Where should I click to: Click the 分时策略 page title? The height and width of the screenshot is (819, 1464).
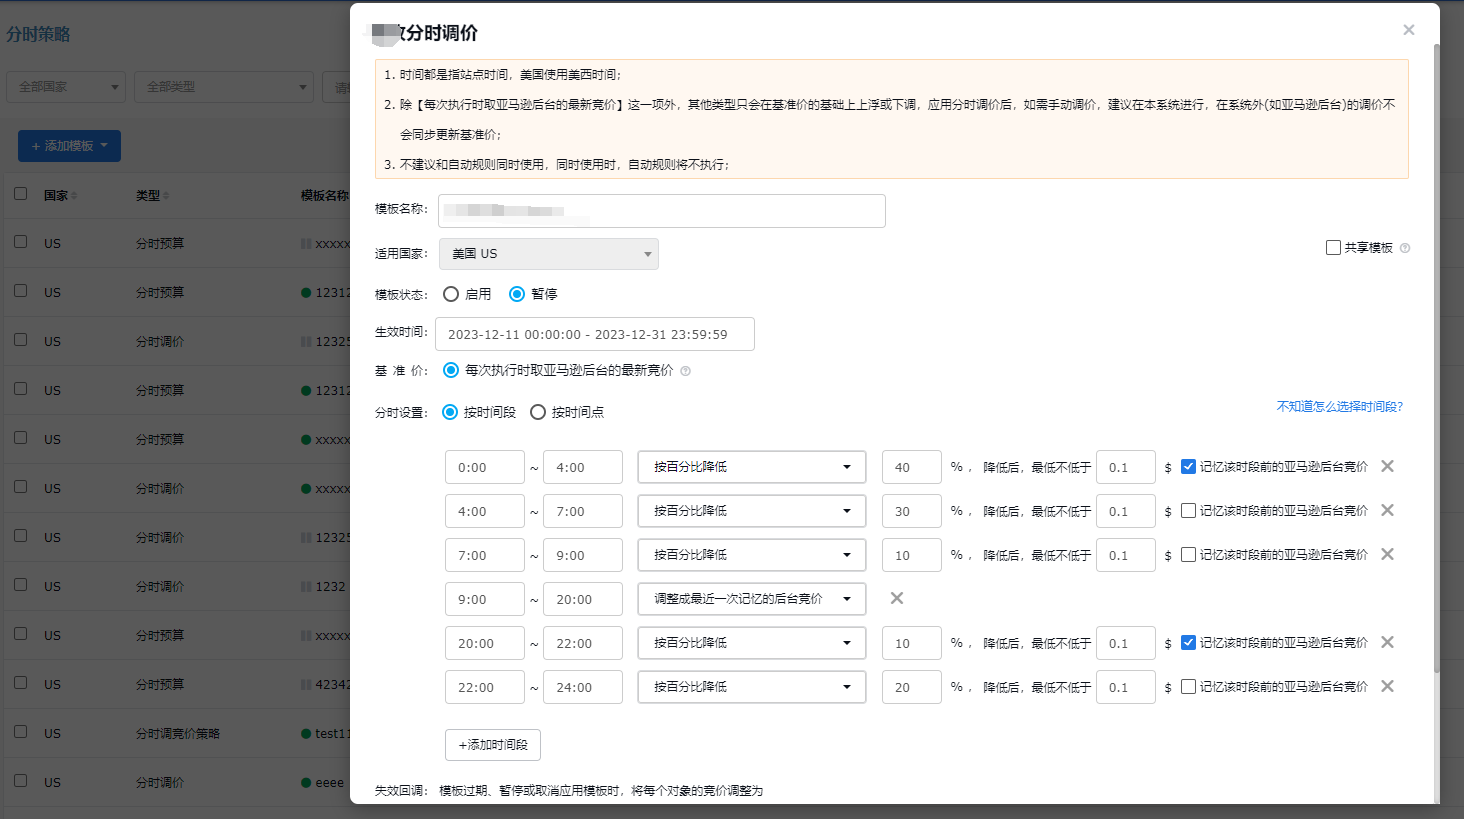pyautogui.click(x=38, y=34)
